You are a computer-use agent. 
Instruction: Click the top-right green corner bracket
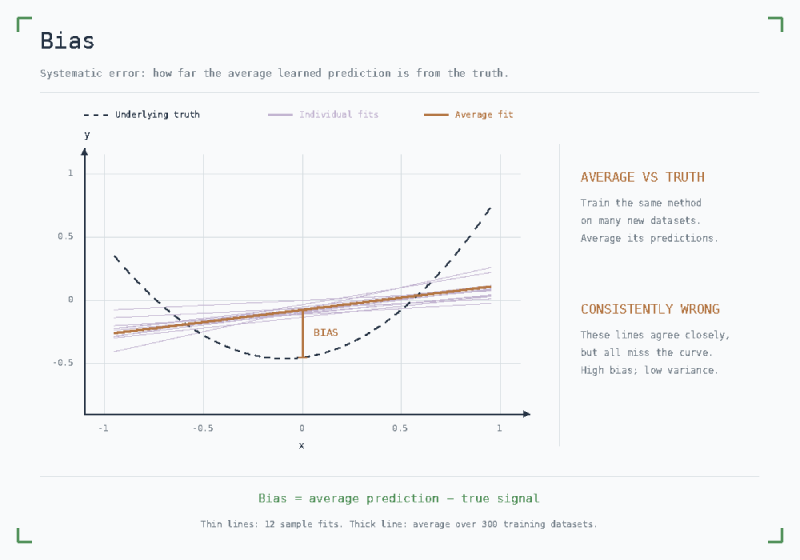(776, 24)
